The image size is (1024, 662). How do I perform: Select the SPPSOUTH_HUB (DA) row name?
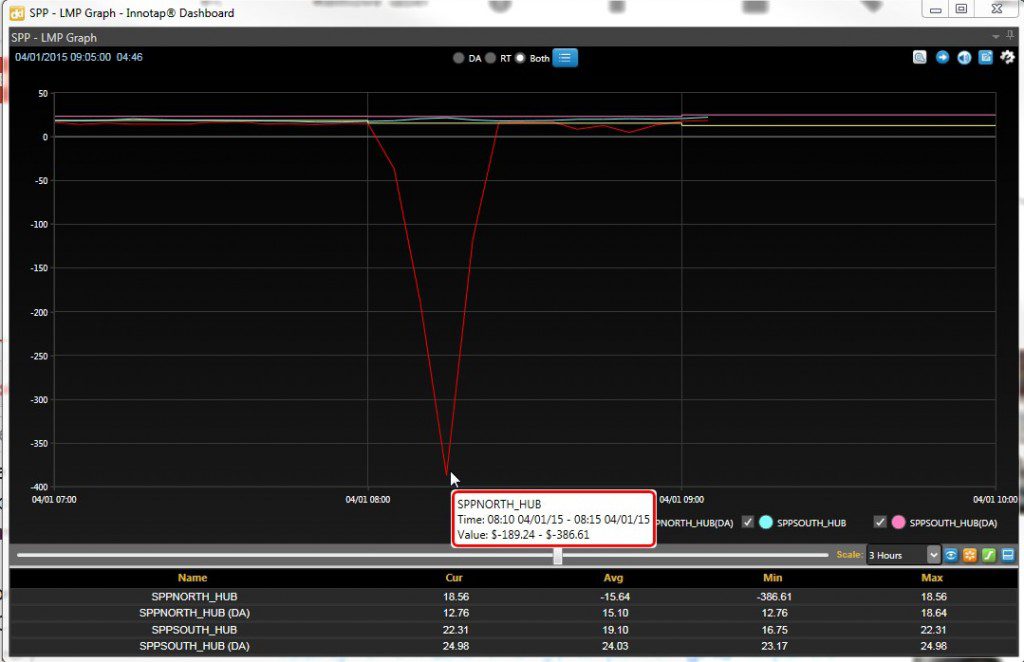point(195,646)
